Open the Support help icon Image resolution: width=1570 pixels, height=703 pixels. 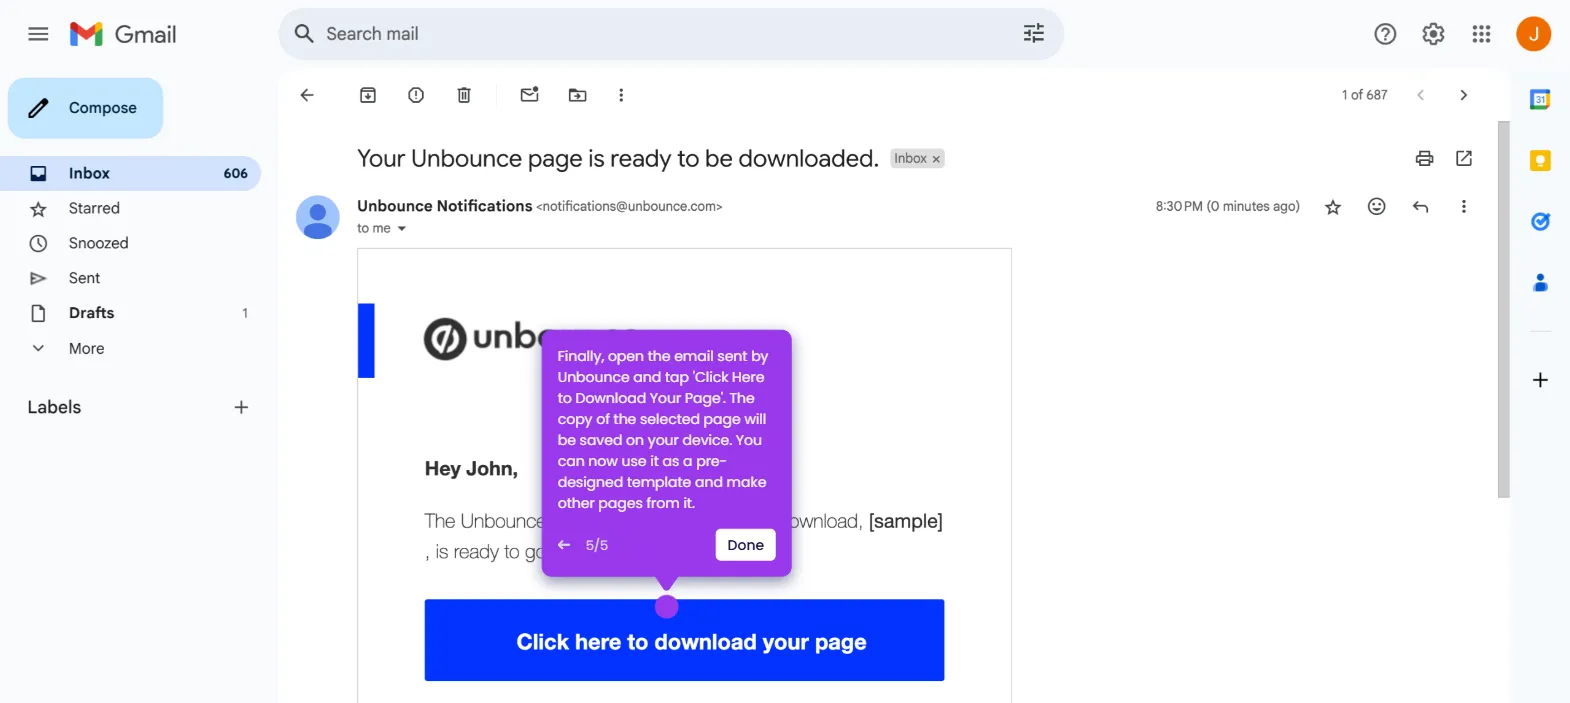click(x=1385, y=34)
